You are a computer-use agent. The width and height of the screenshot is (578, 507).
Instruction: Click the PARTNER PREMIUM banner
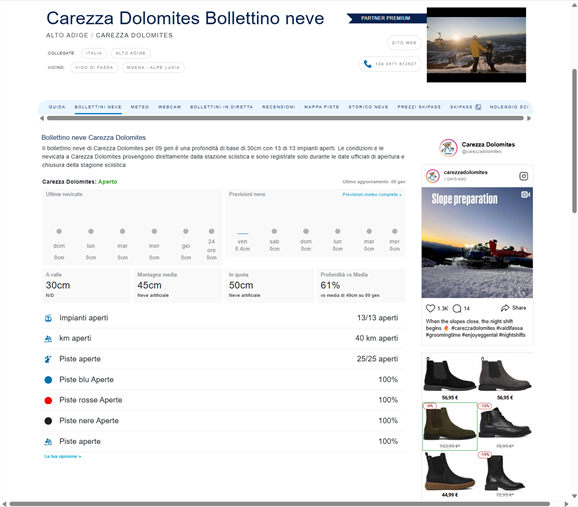[x=386, y=18]
